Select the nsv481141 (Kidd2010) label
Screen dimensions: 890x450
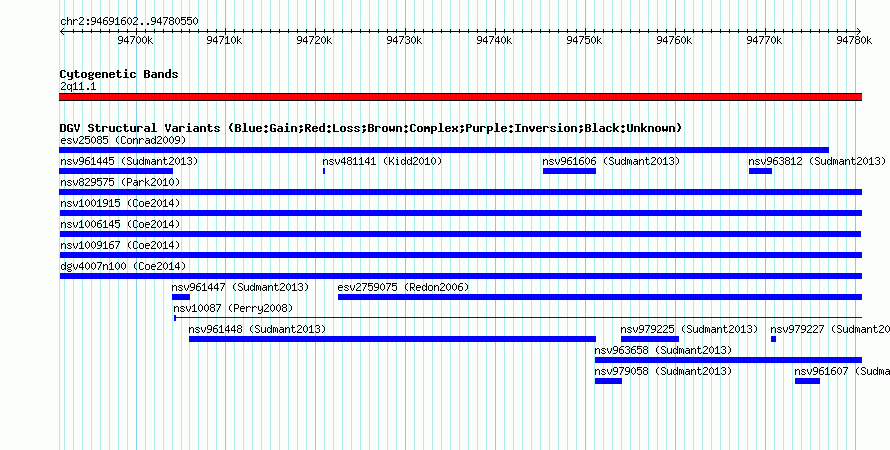(x=382, y=161)
